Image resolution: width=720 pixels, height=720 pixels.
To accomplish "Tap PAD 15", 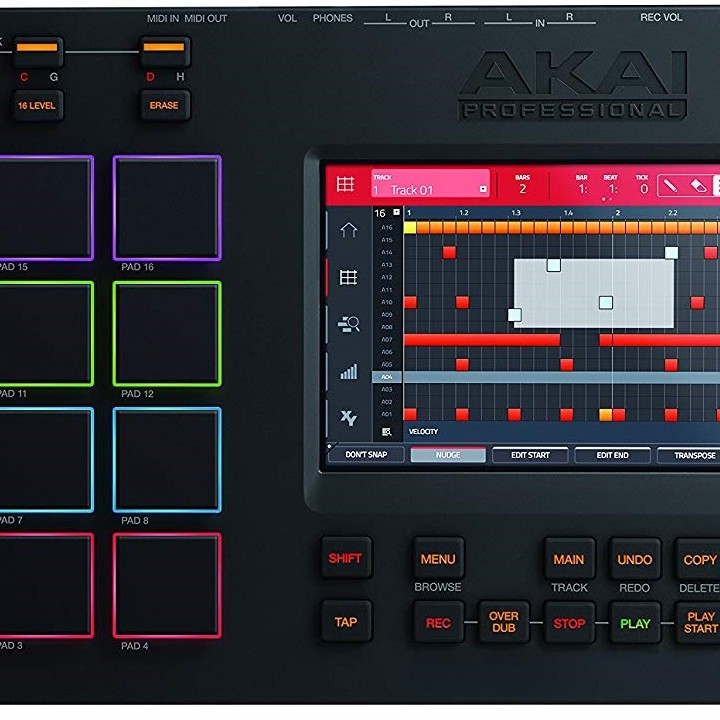I will (45, 208).
